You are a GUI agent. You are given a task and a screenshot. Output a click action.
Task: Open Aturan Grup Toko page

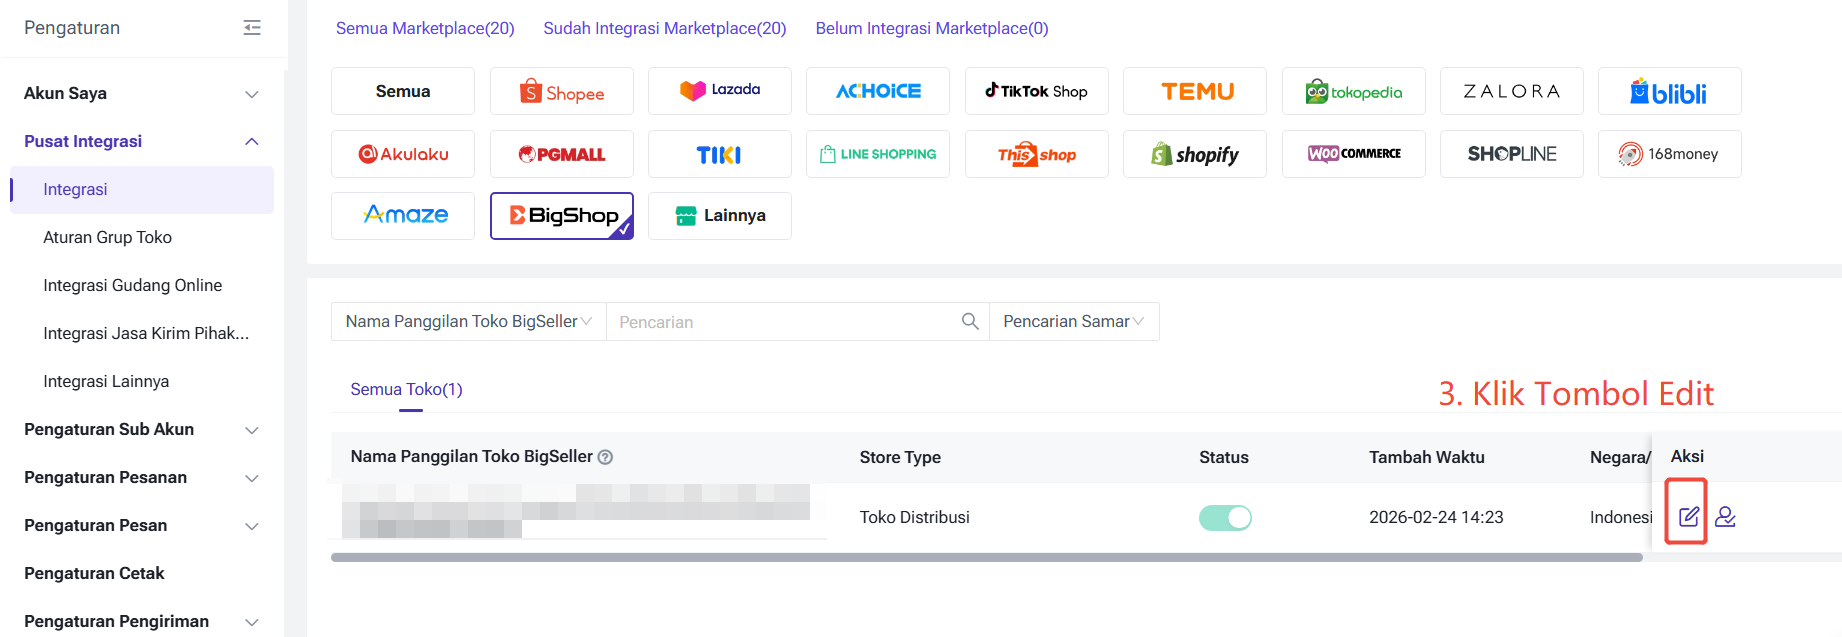point(107,237)
